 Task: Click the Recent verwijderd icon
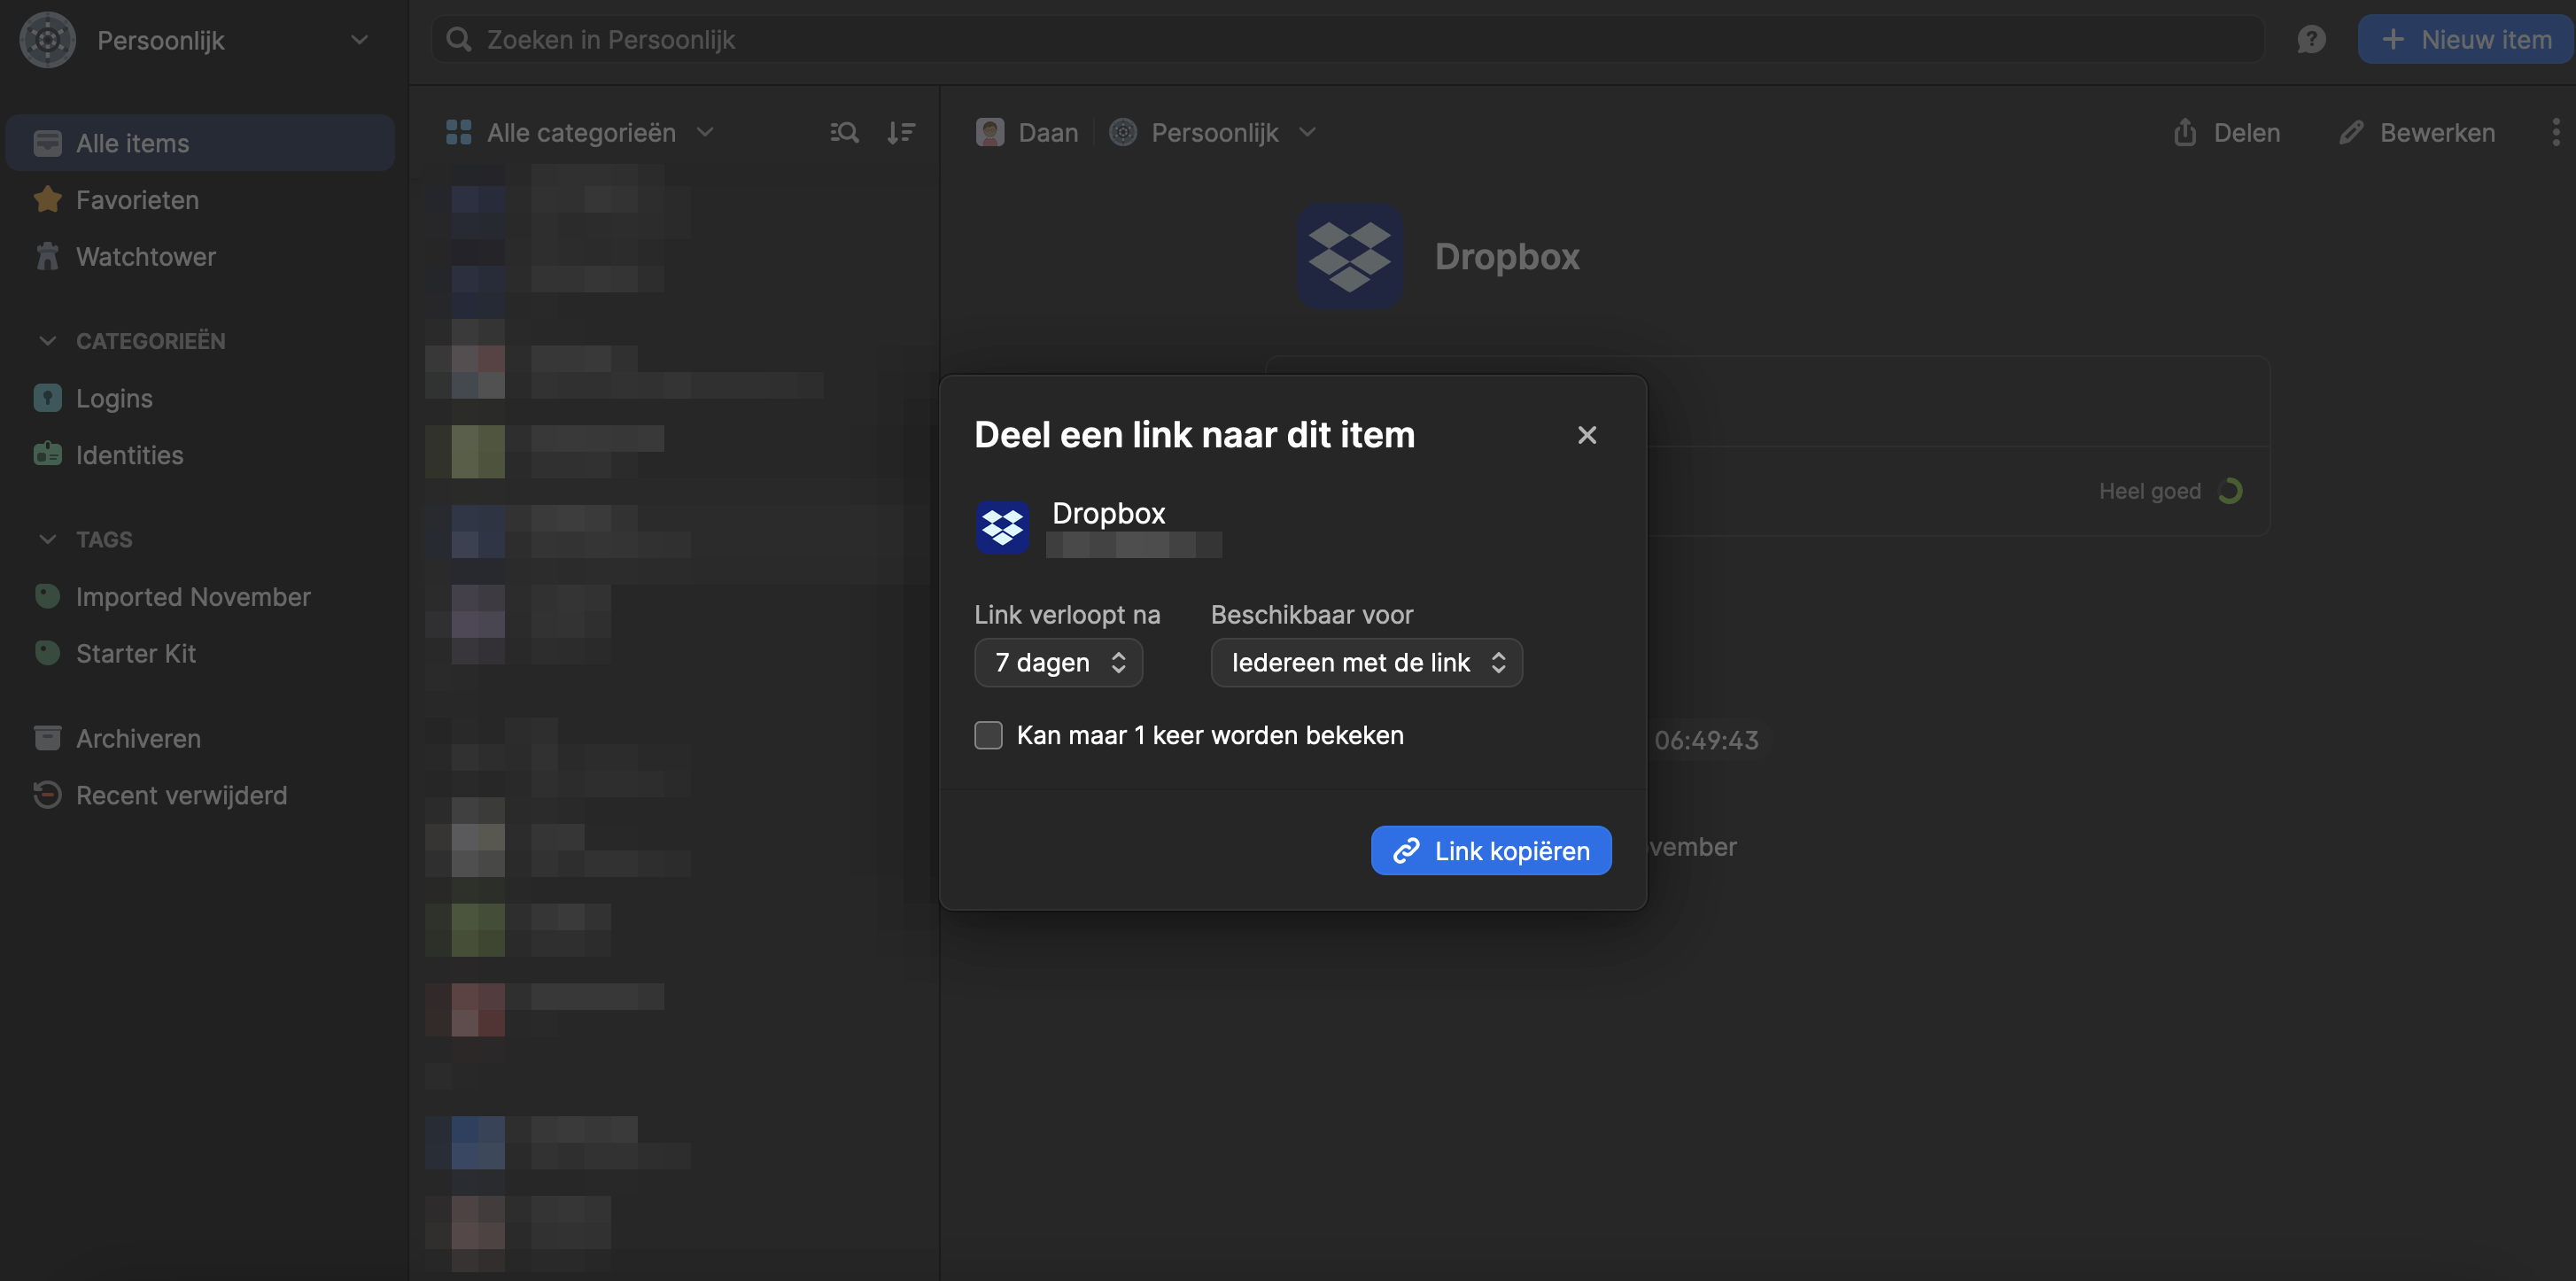[x=46, y=795]
